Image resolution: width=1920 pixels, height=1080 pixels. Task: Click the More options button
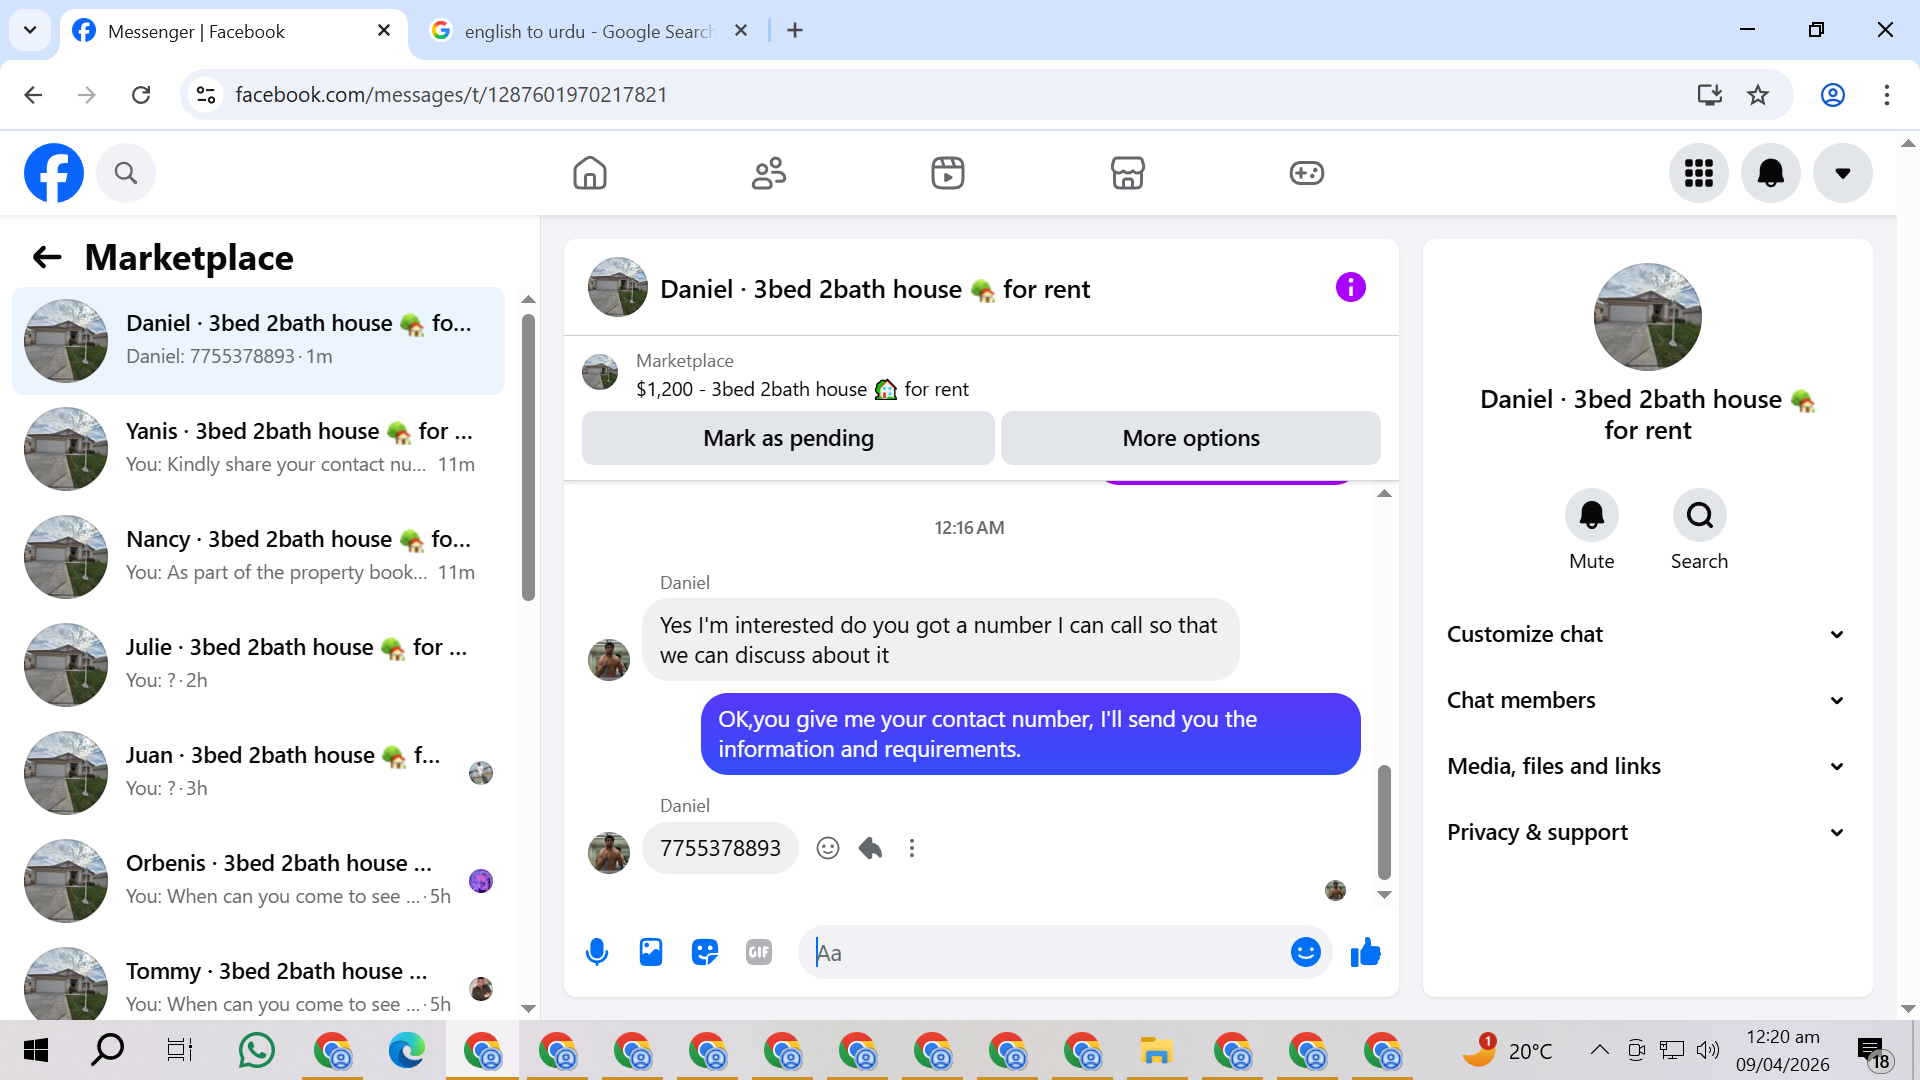1190,438
